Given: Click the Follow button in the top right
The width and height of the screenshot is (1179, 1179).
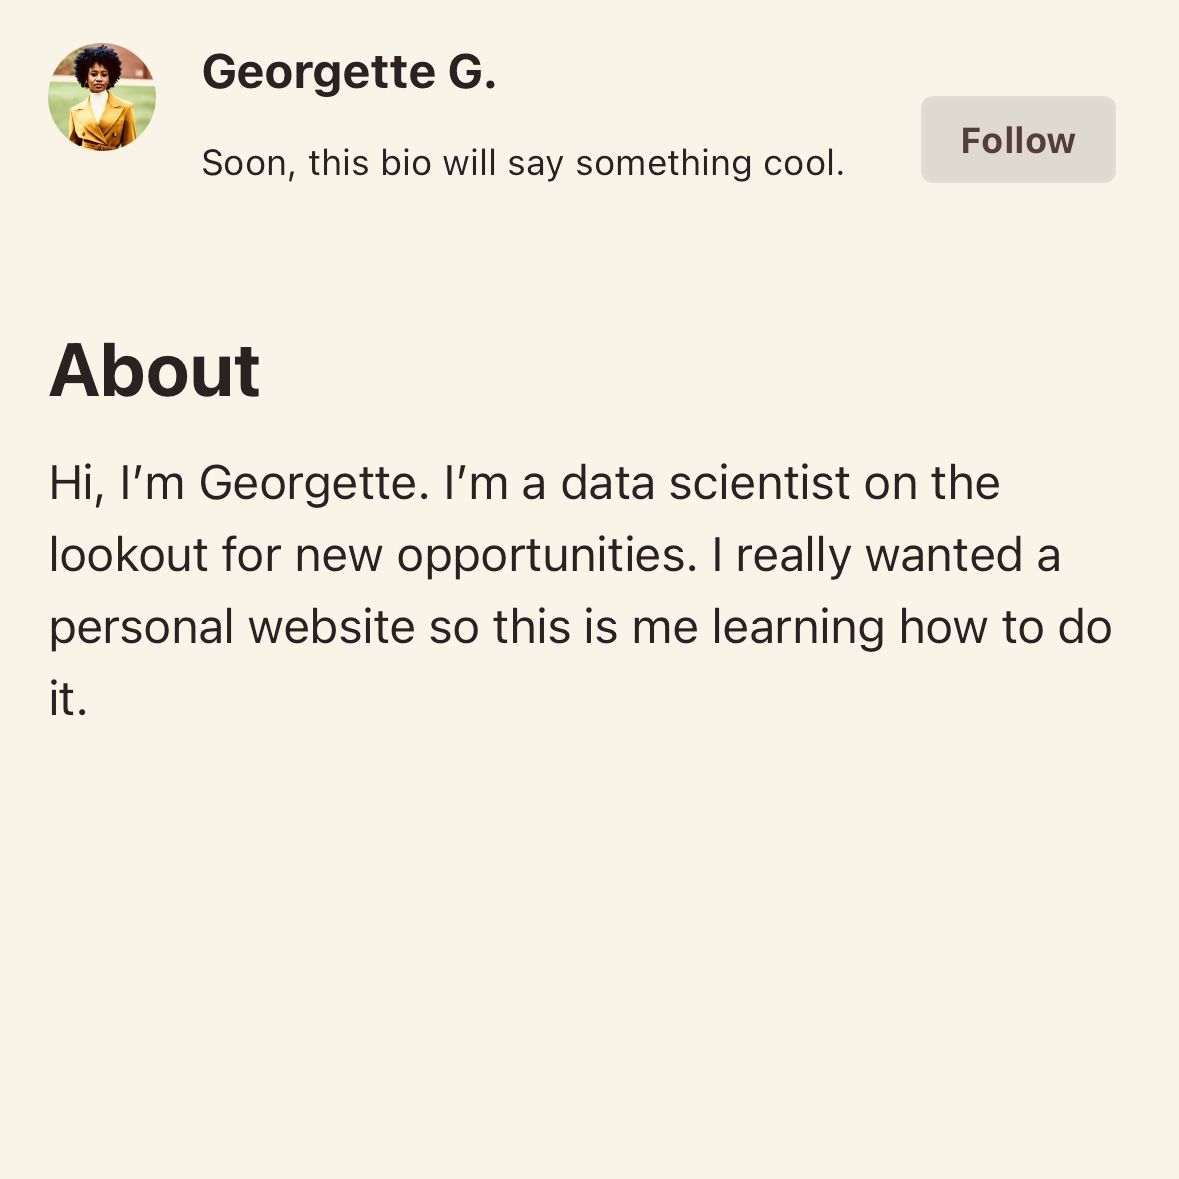Looking at the screenshot, I should click(1017, 139).
